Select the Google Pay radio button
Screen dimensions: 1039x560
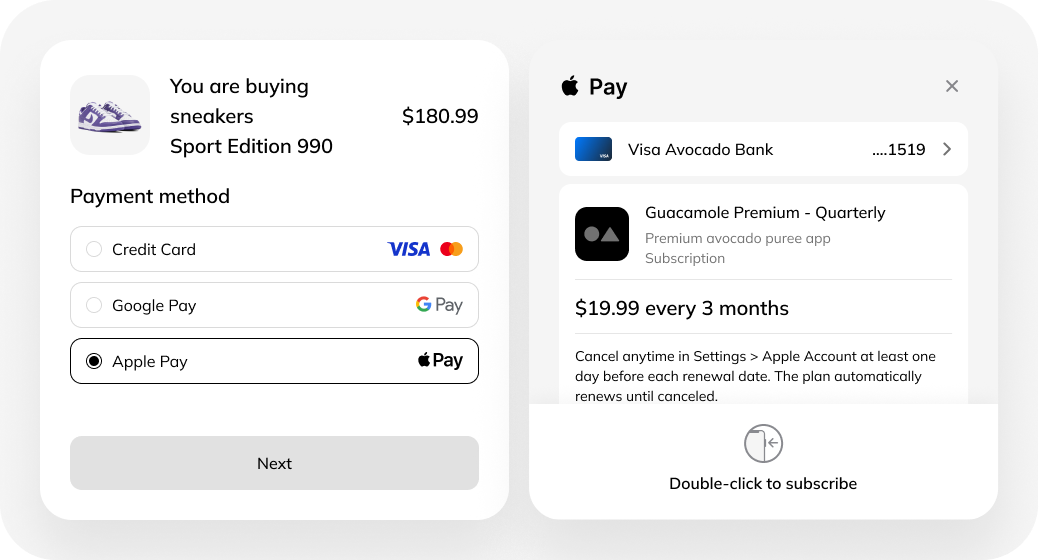94,305
